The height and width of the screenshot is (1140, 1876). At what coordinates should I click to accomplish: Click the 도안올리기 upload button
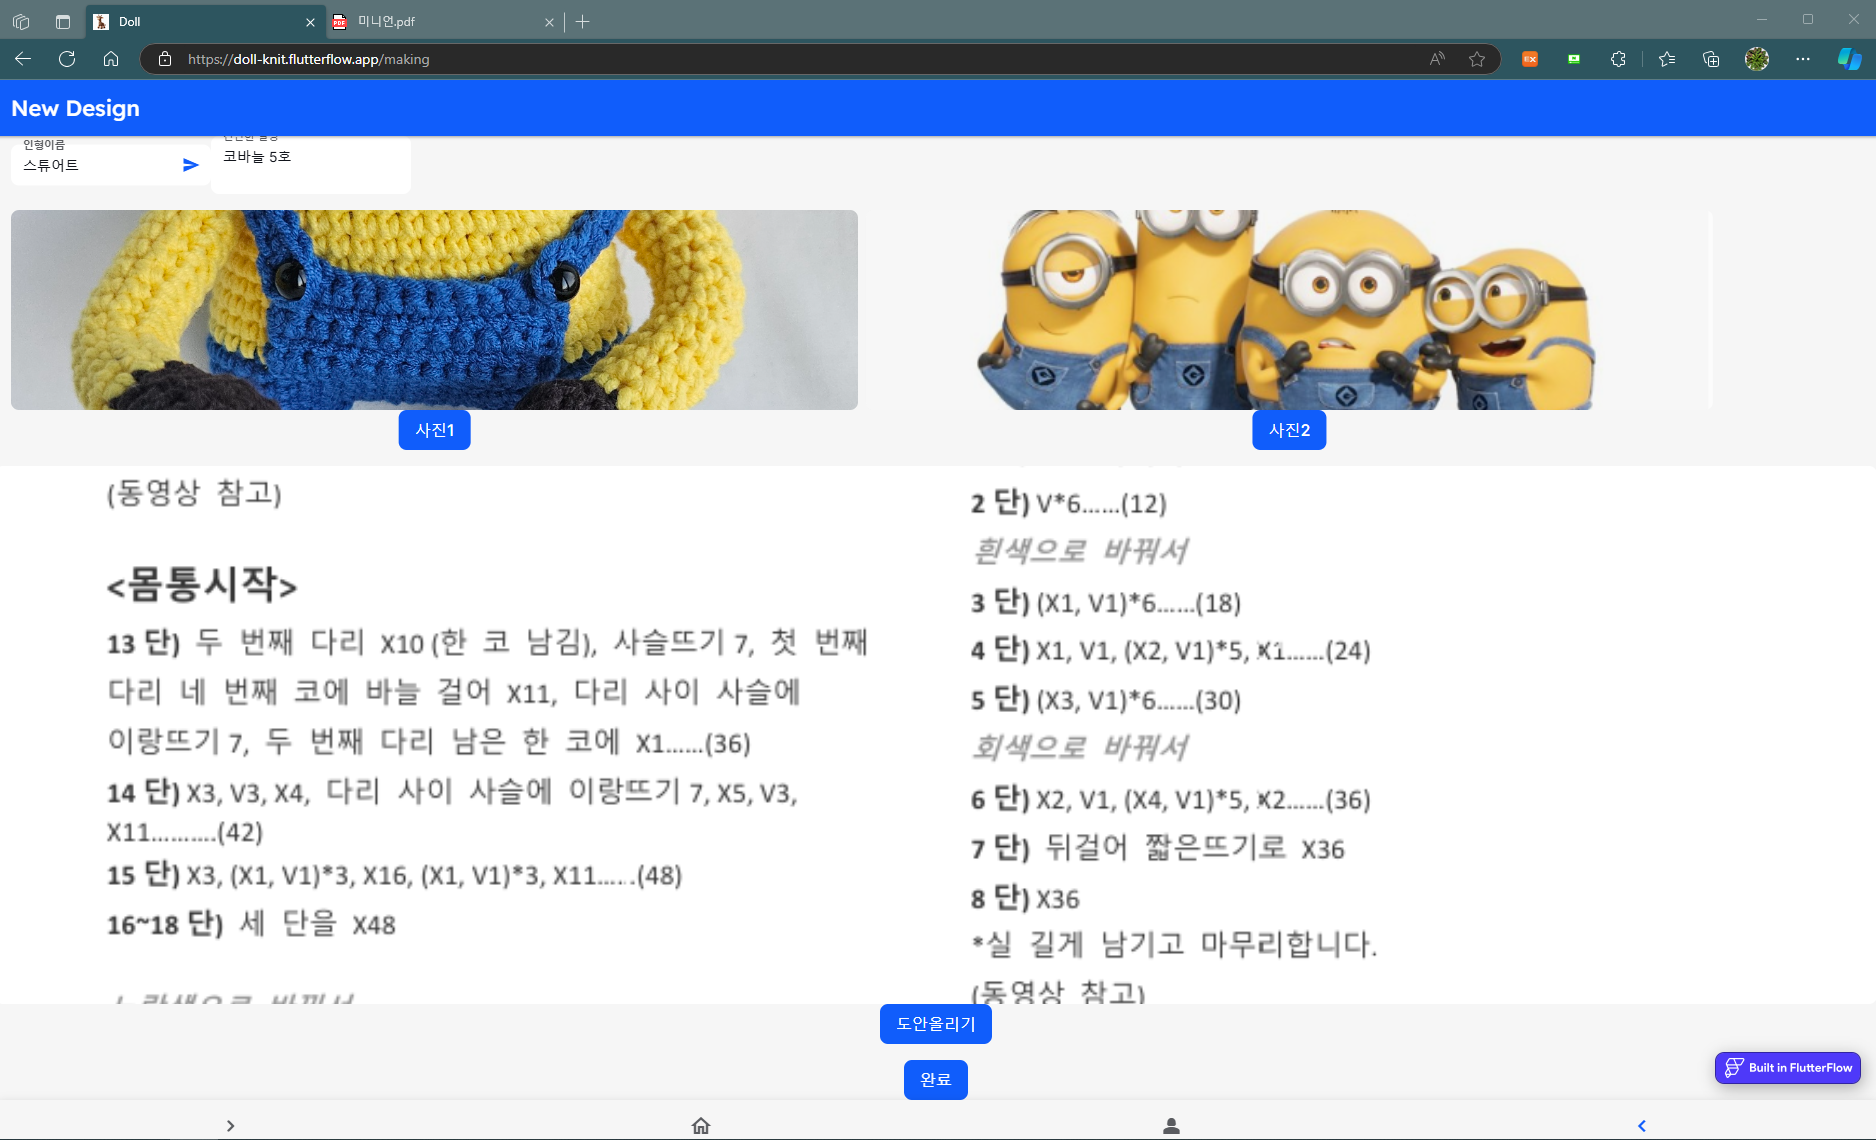pos(936,1024)
